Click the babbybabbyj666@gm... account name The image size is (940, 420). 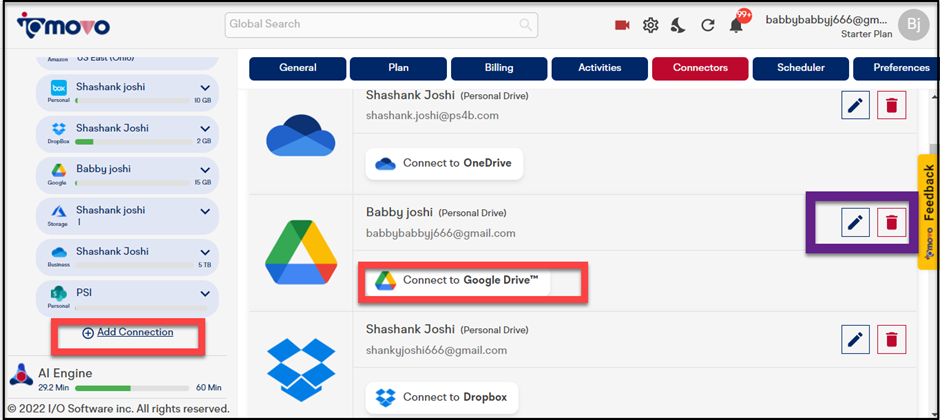coord(828,20)
